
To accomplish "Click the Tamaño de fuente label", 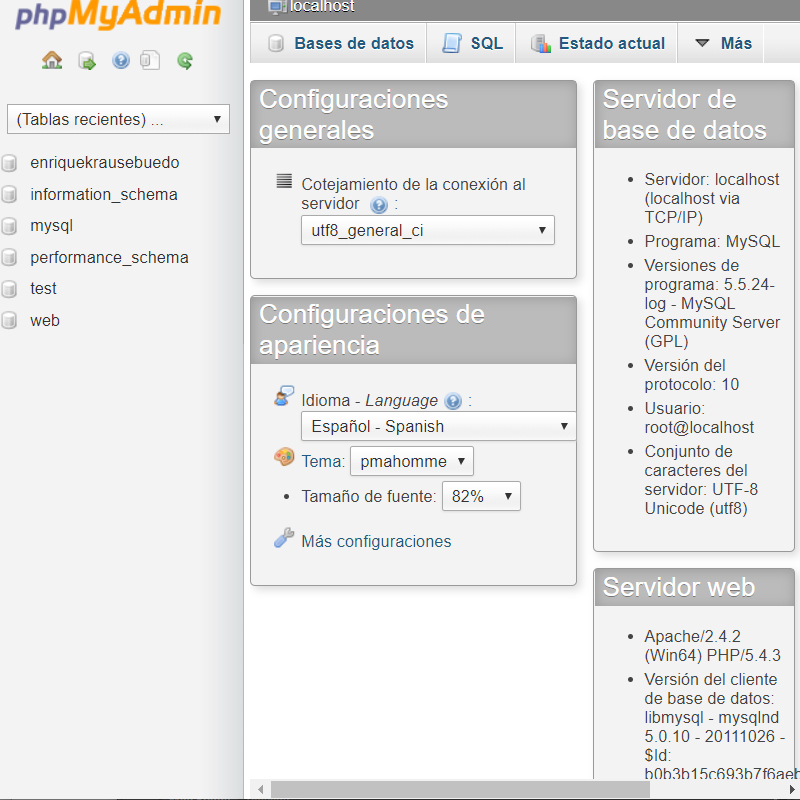I will click(x=369, y=496).
